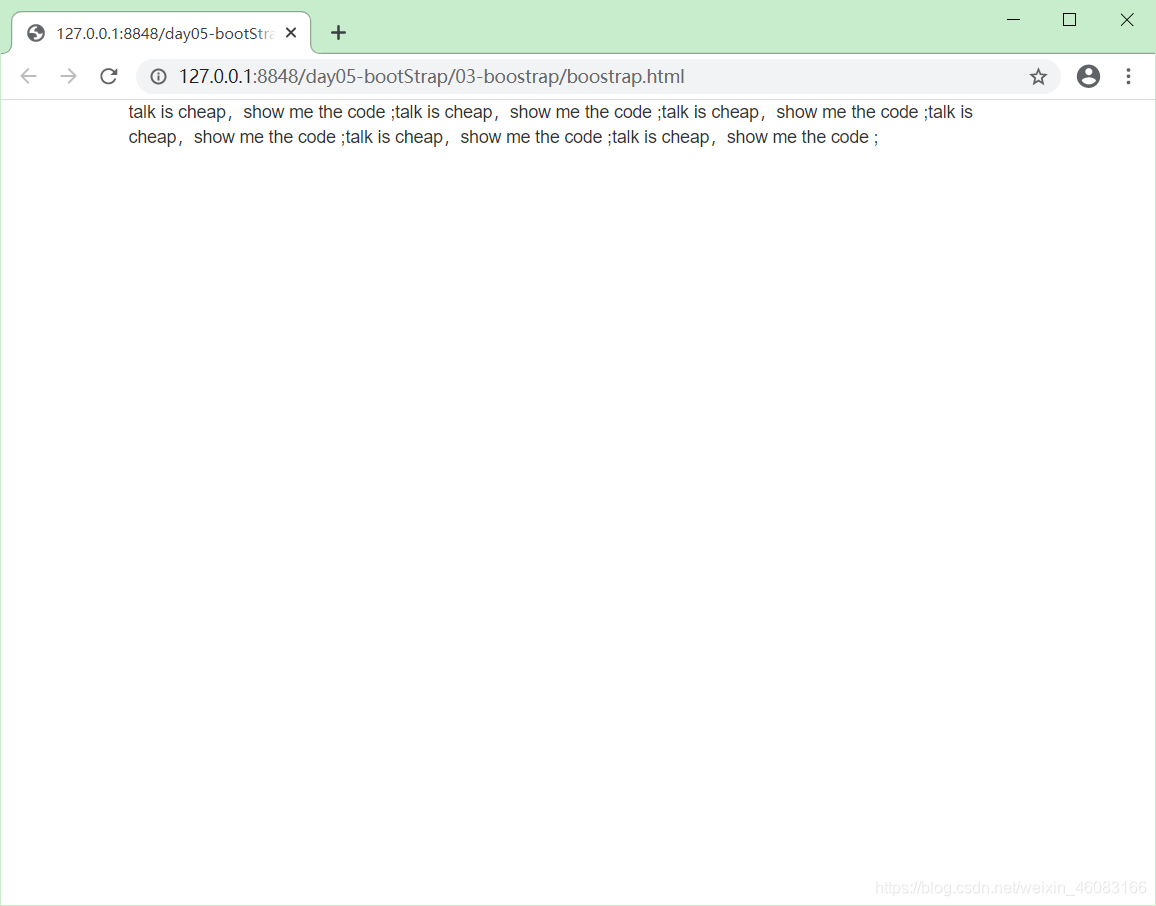Image resolution: width=1156 pixels, height=906 pixels.
Task: Go back to the previous page
Action: pyautogui.click(x=28, y=77)
